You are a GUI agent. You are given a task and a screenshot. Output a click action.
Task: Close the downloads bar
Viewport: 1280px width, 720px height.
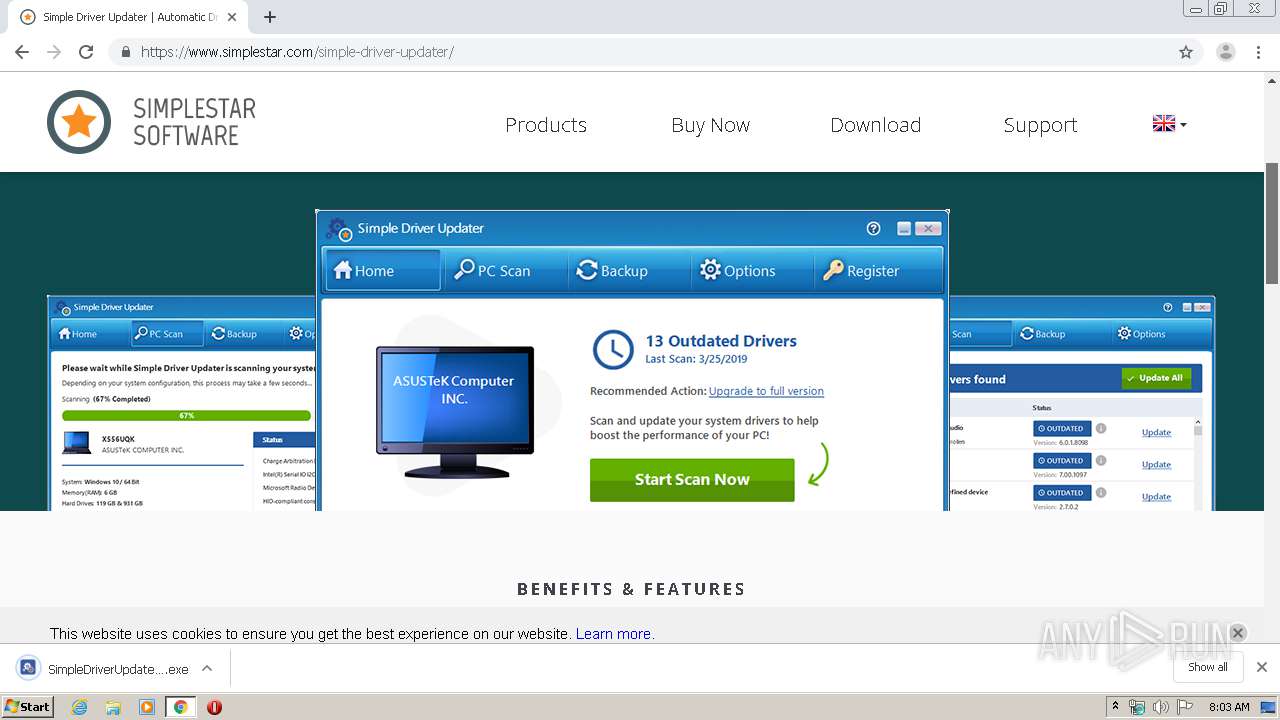1262,667
